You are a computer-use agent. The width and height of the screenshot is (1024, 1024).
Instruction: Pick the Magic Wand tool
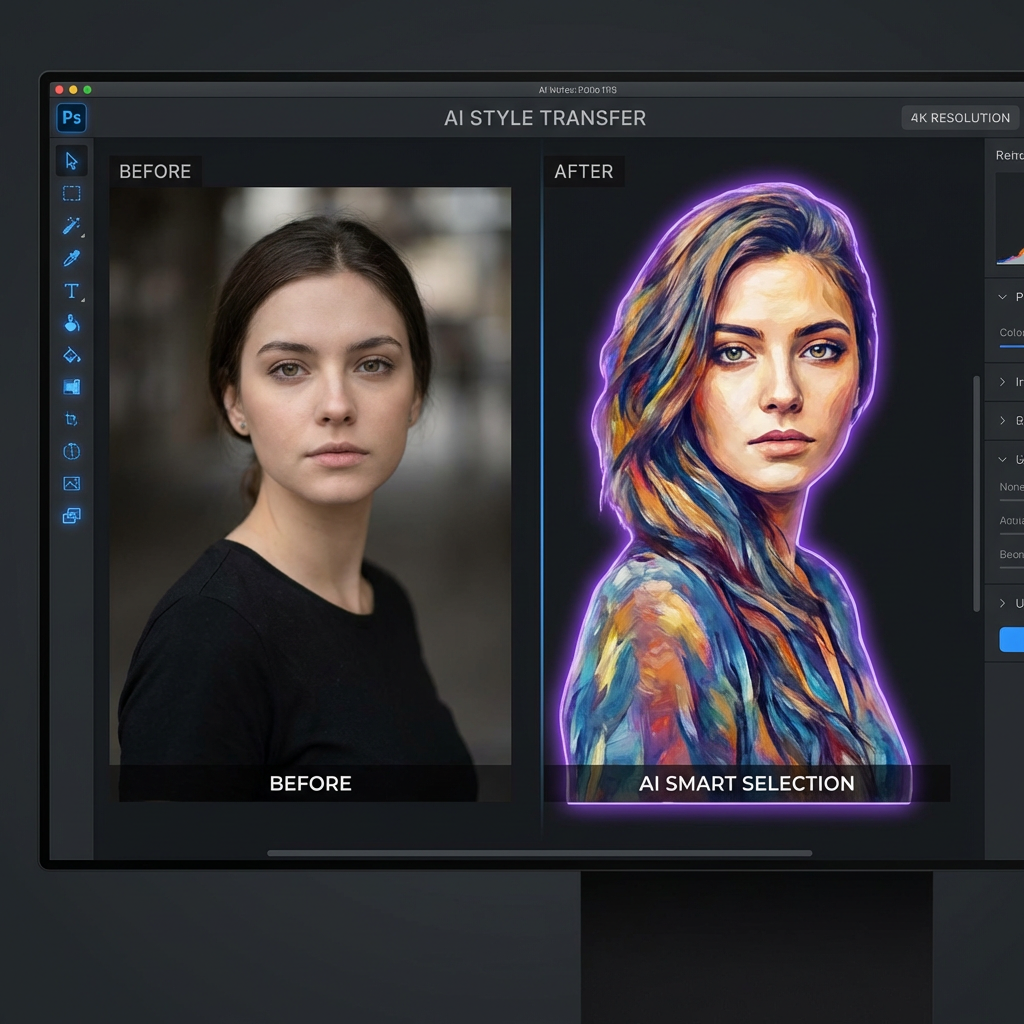pos(71,226)
